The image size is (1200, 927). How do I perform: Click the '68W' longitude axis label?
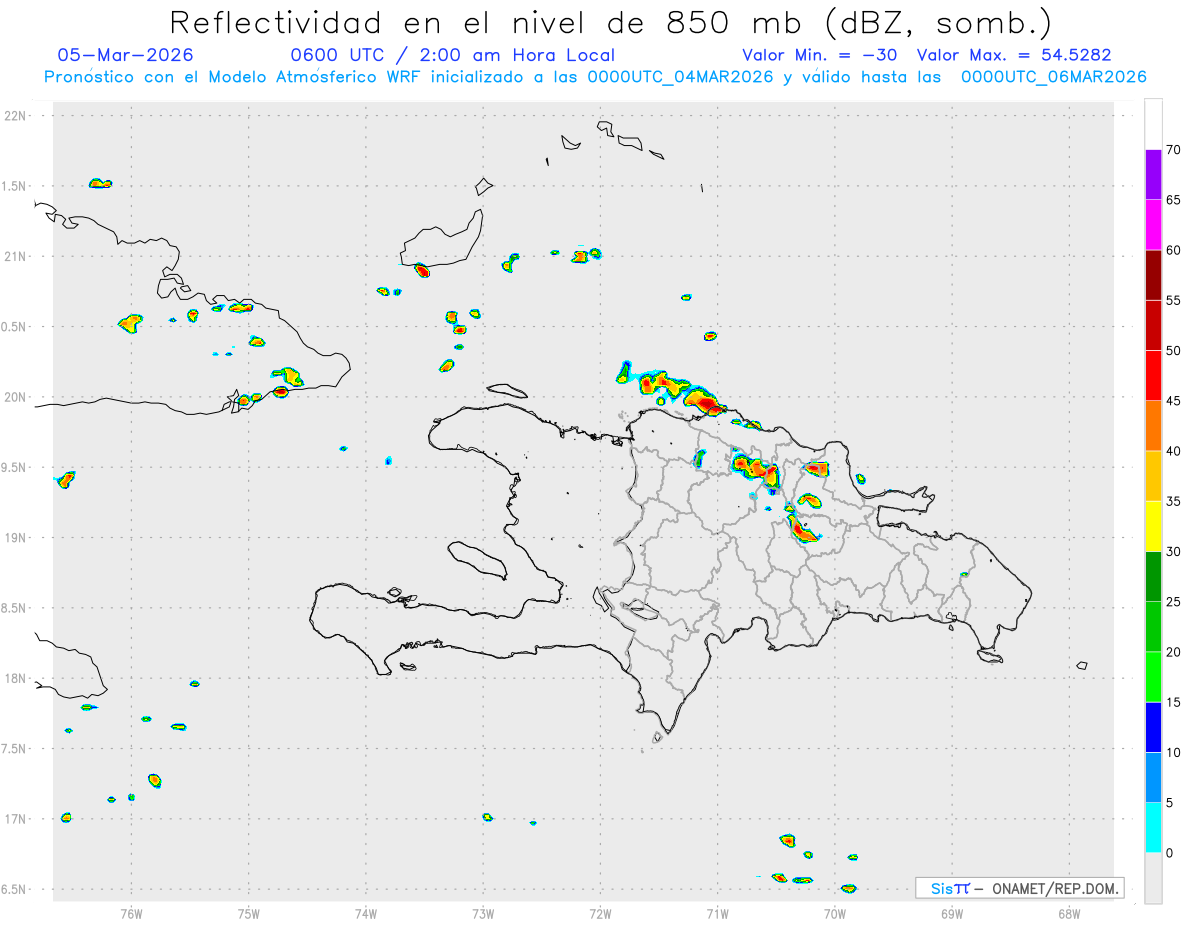pyautogui.click(x=1069, y=913)
